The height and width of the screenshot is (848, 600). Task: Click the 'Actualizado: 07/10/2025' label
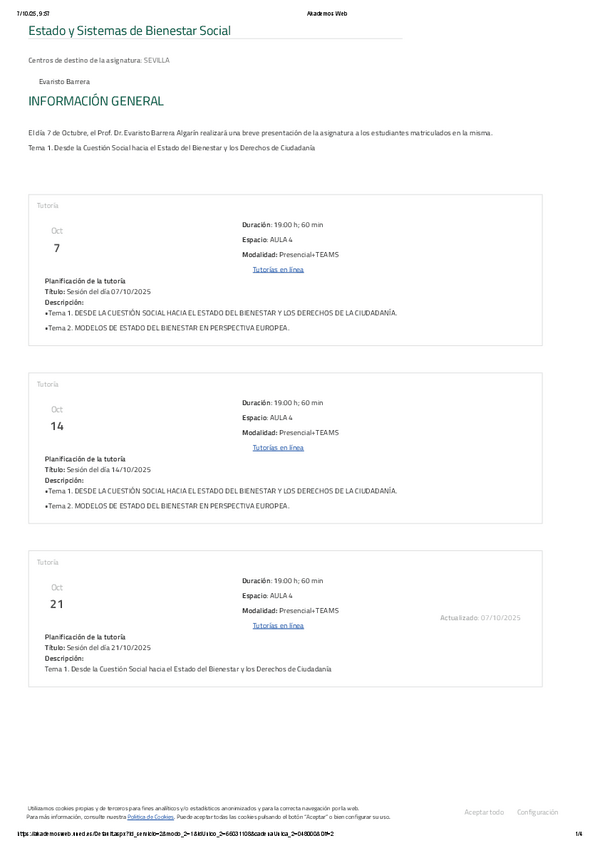point(480,618)
